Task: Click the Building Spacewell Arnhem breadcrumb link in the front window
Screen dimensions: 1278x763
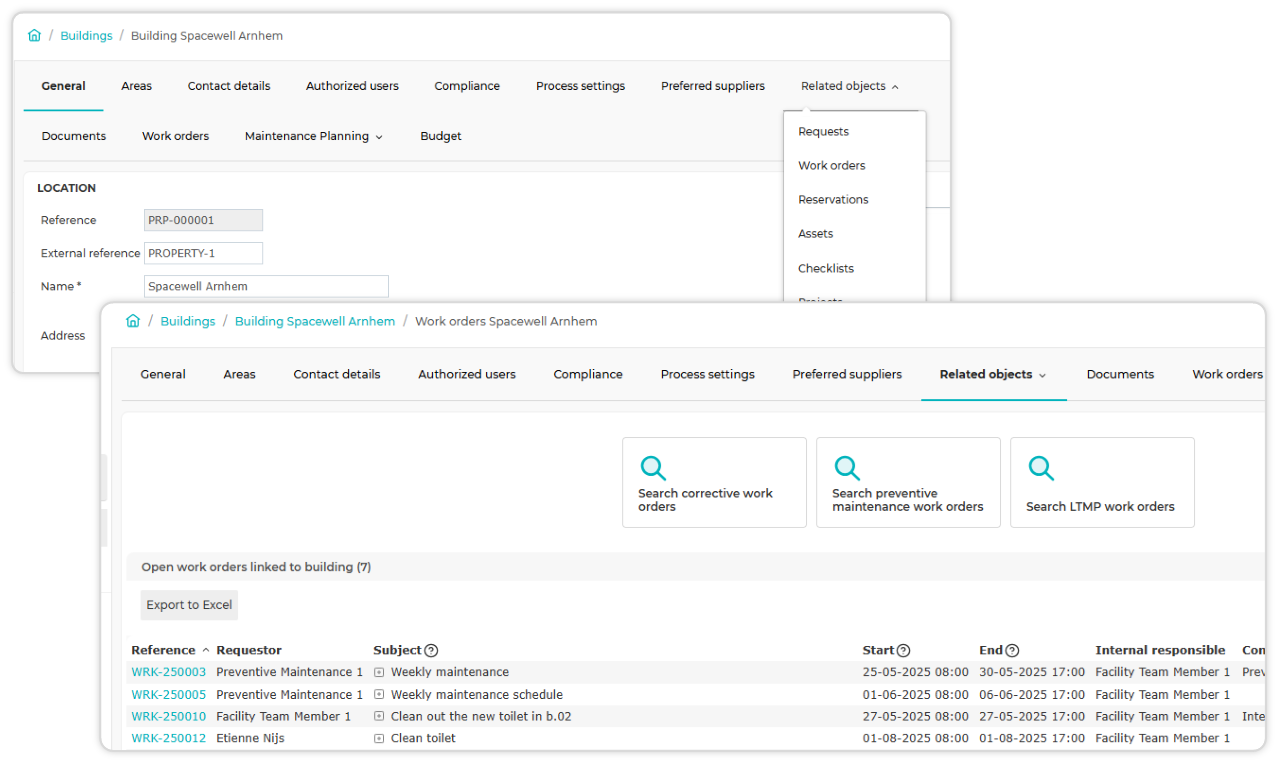Action: (x=315, y=321)
